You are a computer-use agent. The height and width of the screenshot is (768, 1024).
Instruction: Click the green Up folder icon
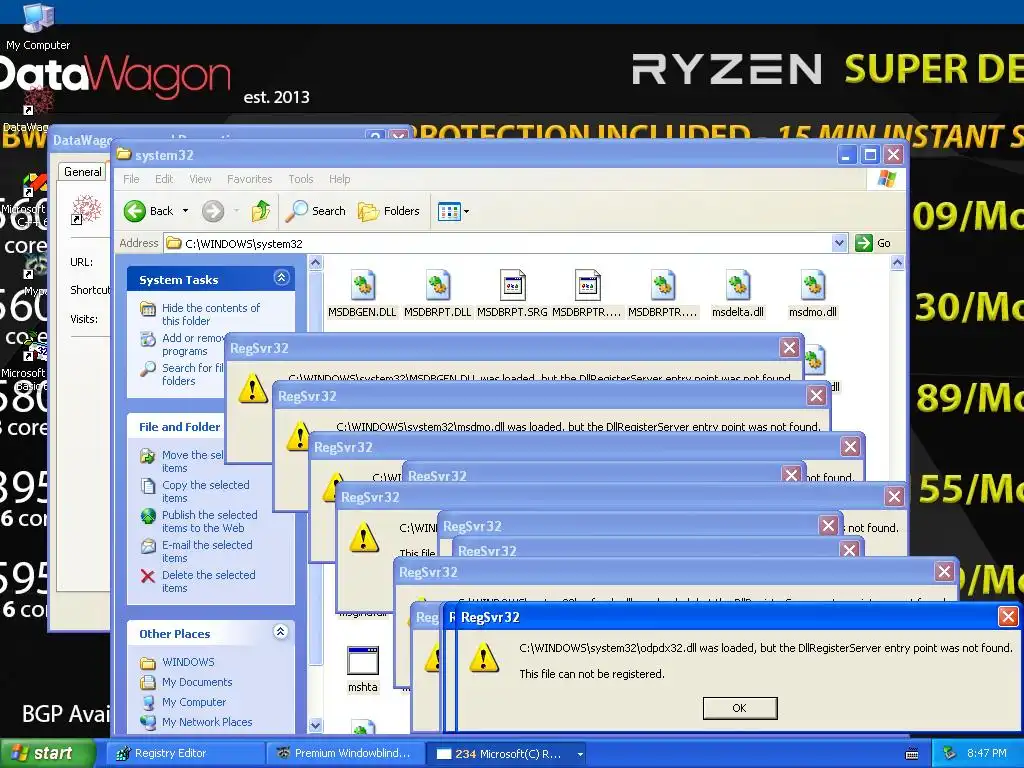click(x=261, y=211)
